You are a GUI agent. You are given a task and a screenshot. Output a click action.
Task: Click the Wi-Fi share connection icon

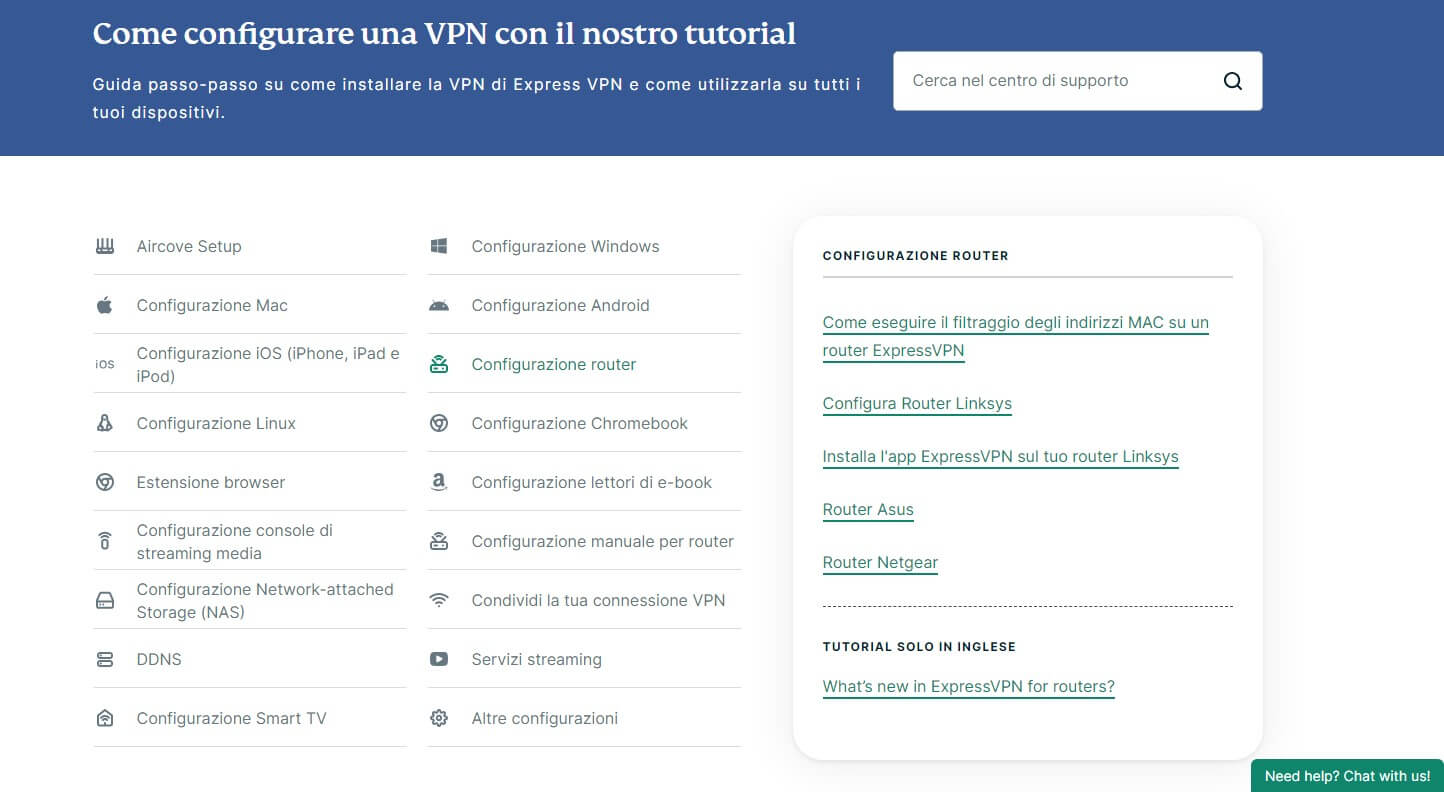click(439, 600)
